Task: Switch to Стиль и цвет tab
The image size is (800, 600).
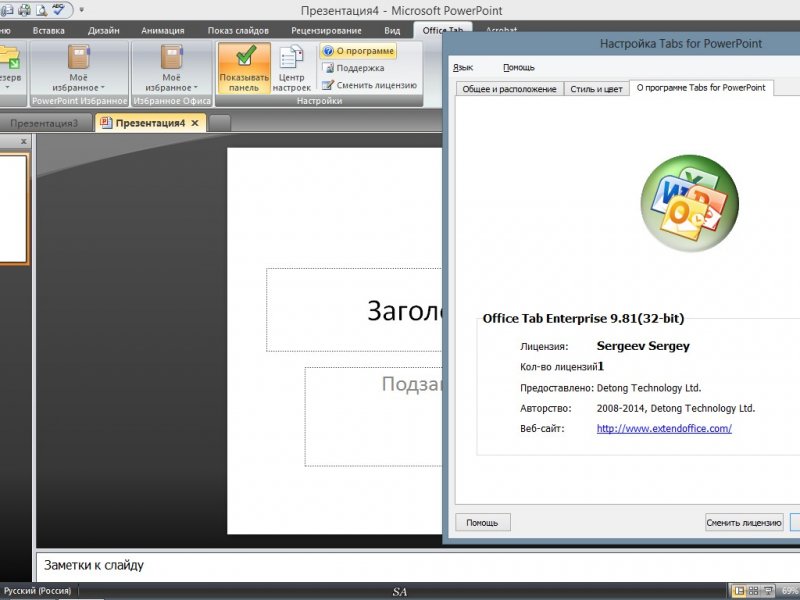Action: [x=596, y=89]
